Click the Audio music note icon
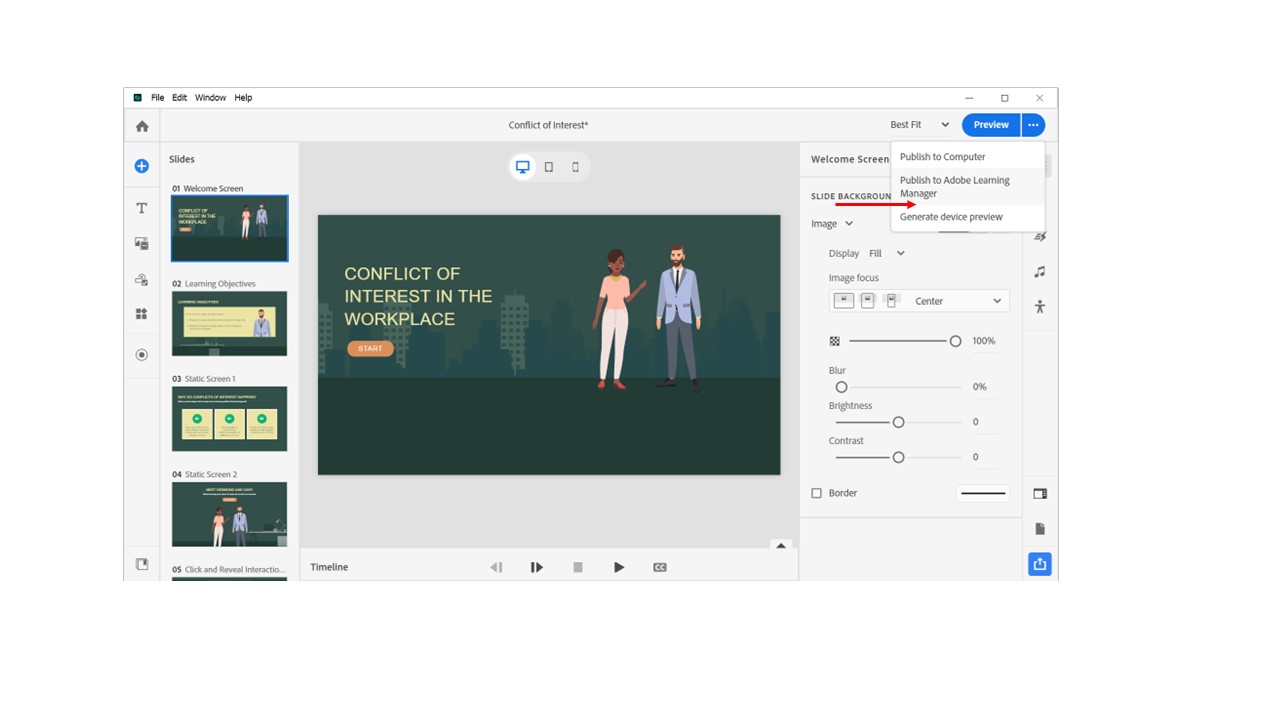 [1040, 272]
